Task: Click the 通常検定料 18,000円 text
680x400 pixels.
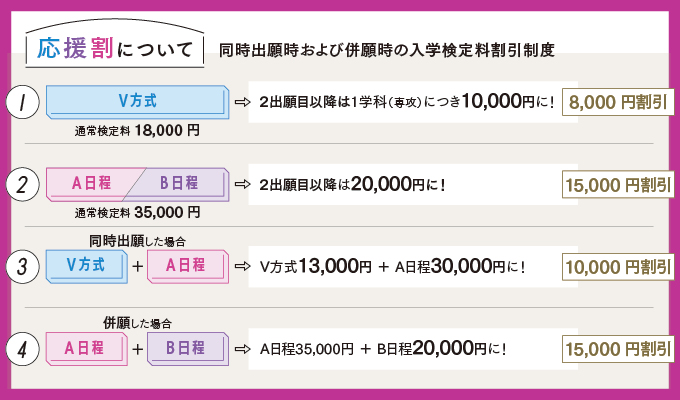Action: [x=137, y=130]
